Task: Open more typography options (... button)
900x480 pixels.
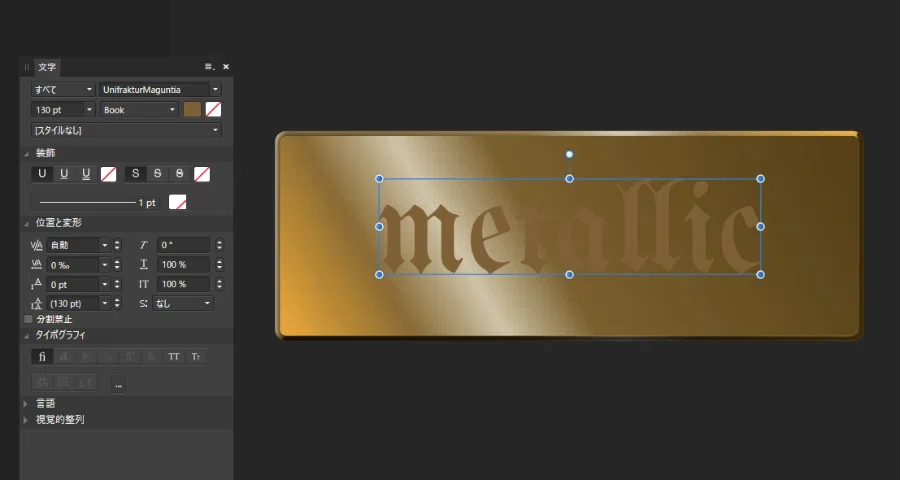Action: 118,384
